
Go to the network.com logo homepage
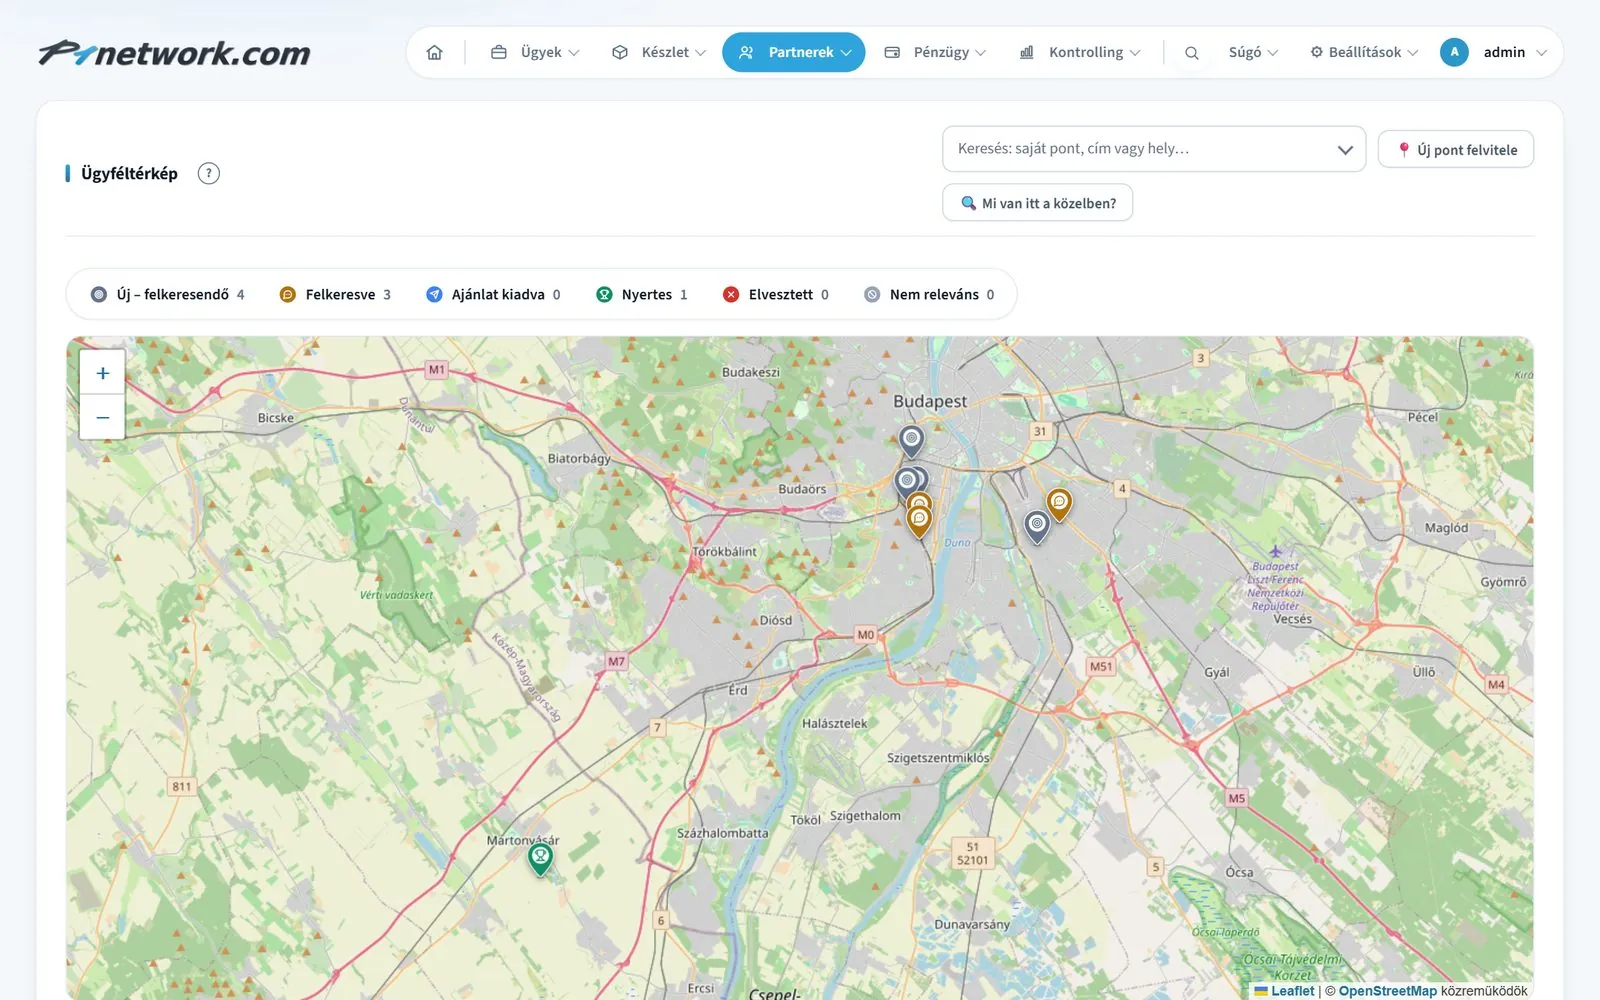175,53
